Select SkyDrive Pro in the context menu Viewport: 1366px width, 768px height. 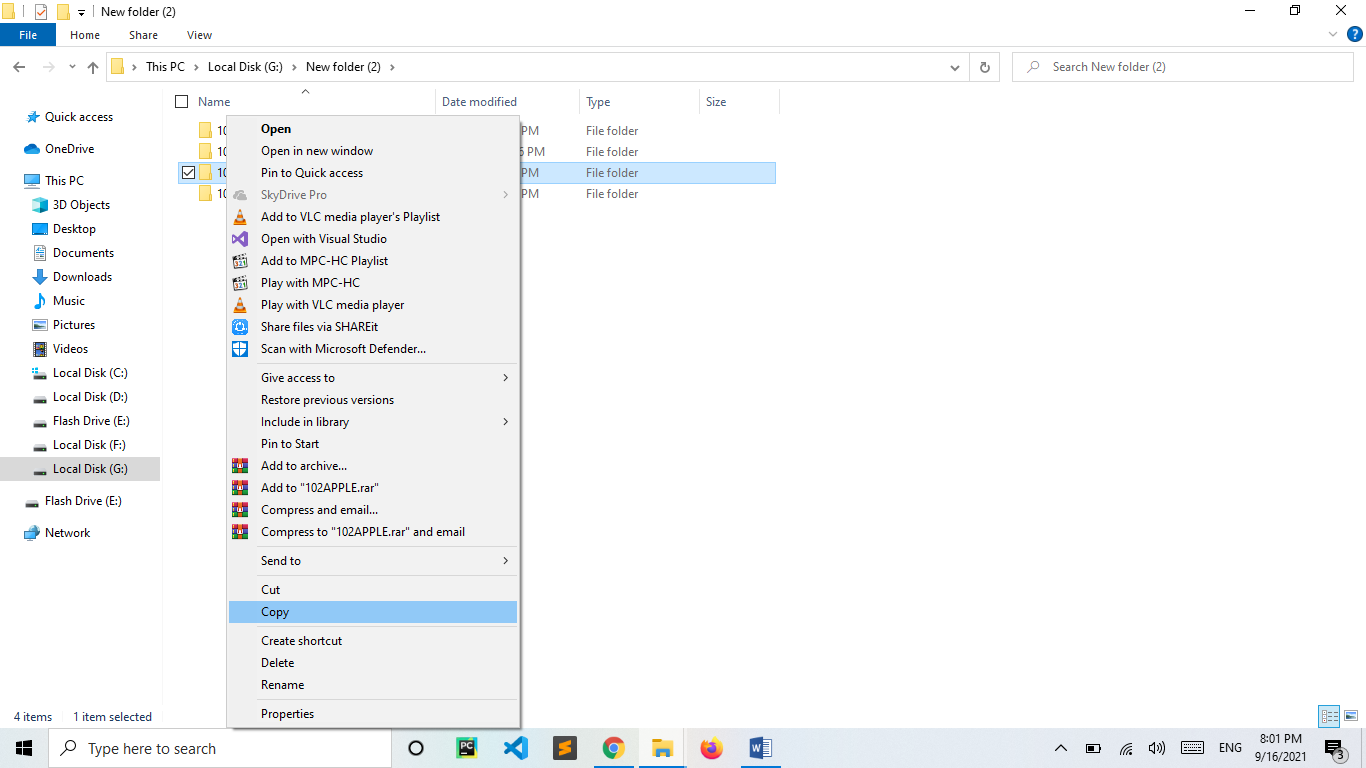click(292, 194)
